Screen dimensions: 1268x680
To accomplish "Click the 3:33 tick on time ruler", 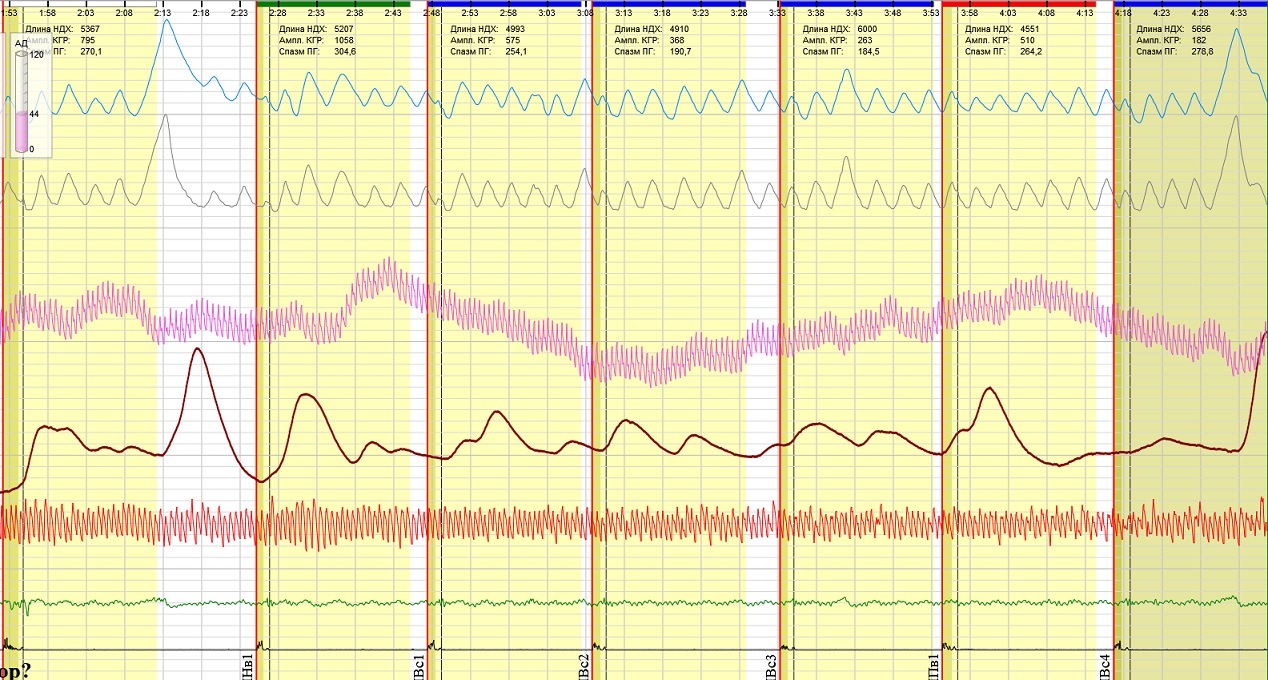I will point(777,14).
